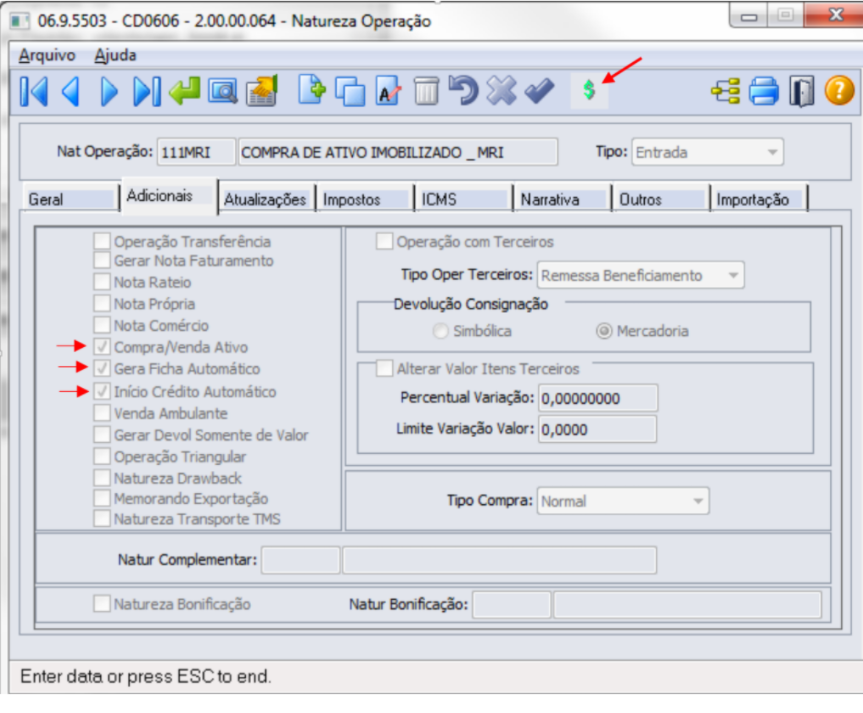The image size is (863, 713).
Task: Go to first record icon
Action: pos(34,91)
